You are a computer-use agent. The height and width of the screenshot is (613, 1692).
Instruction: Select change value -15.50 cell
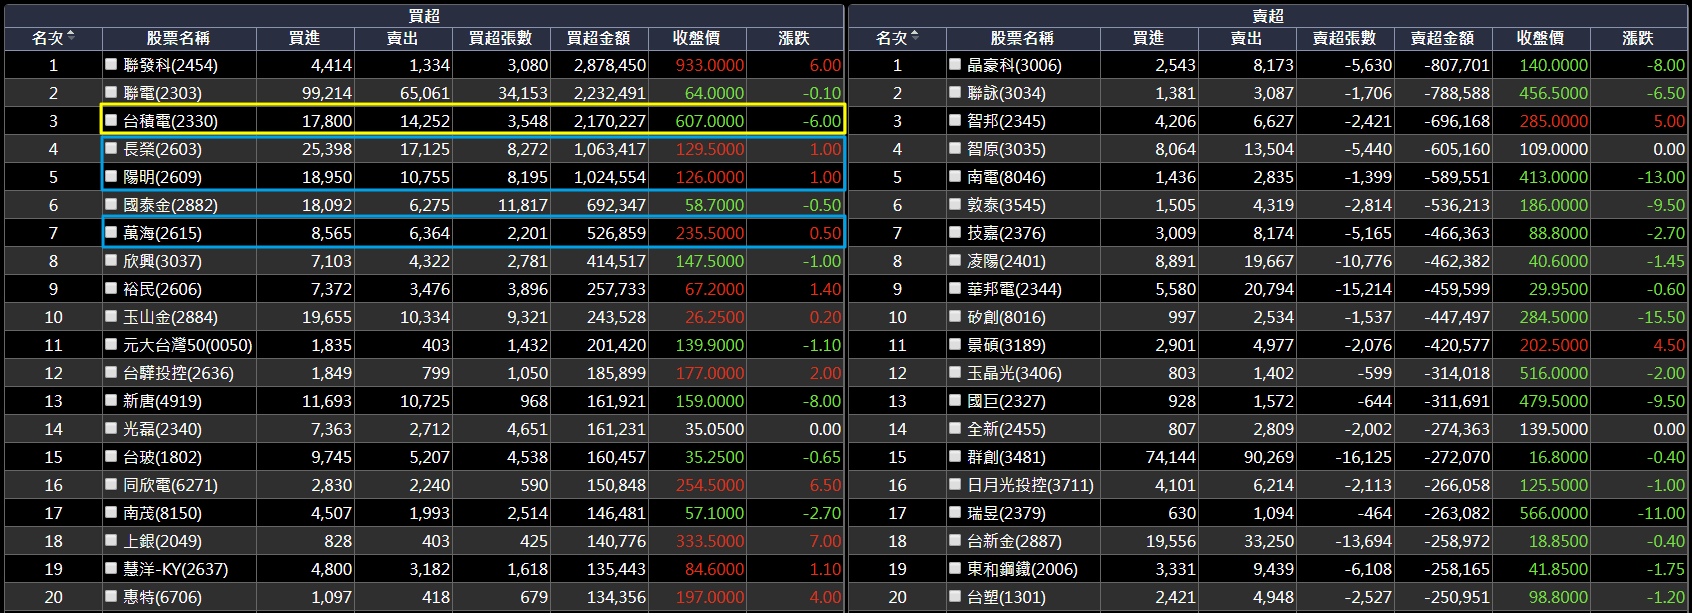[x=1661, y=317]
